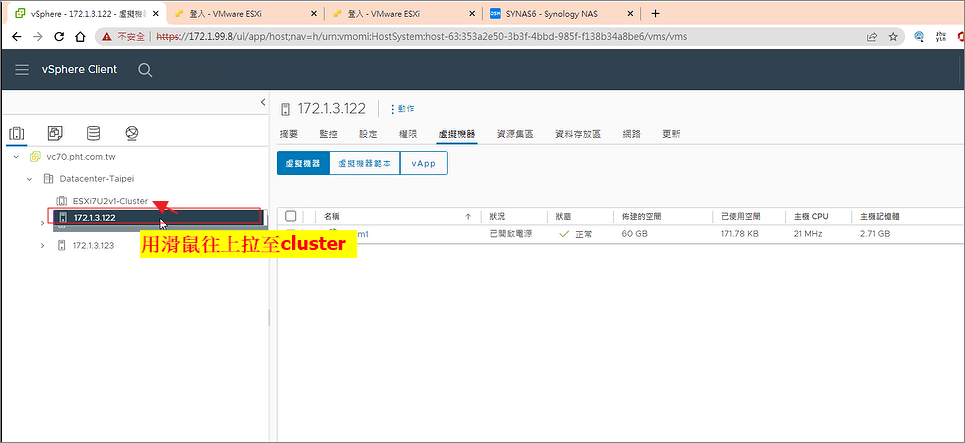Open the first 登入 - VMware ESXi tab
Viewport: 965px width, 443px height.
pyautogui.click(x=244, y=14)
